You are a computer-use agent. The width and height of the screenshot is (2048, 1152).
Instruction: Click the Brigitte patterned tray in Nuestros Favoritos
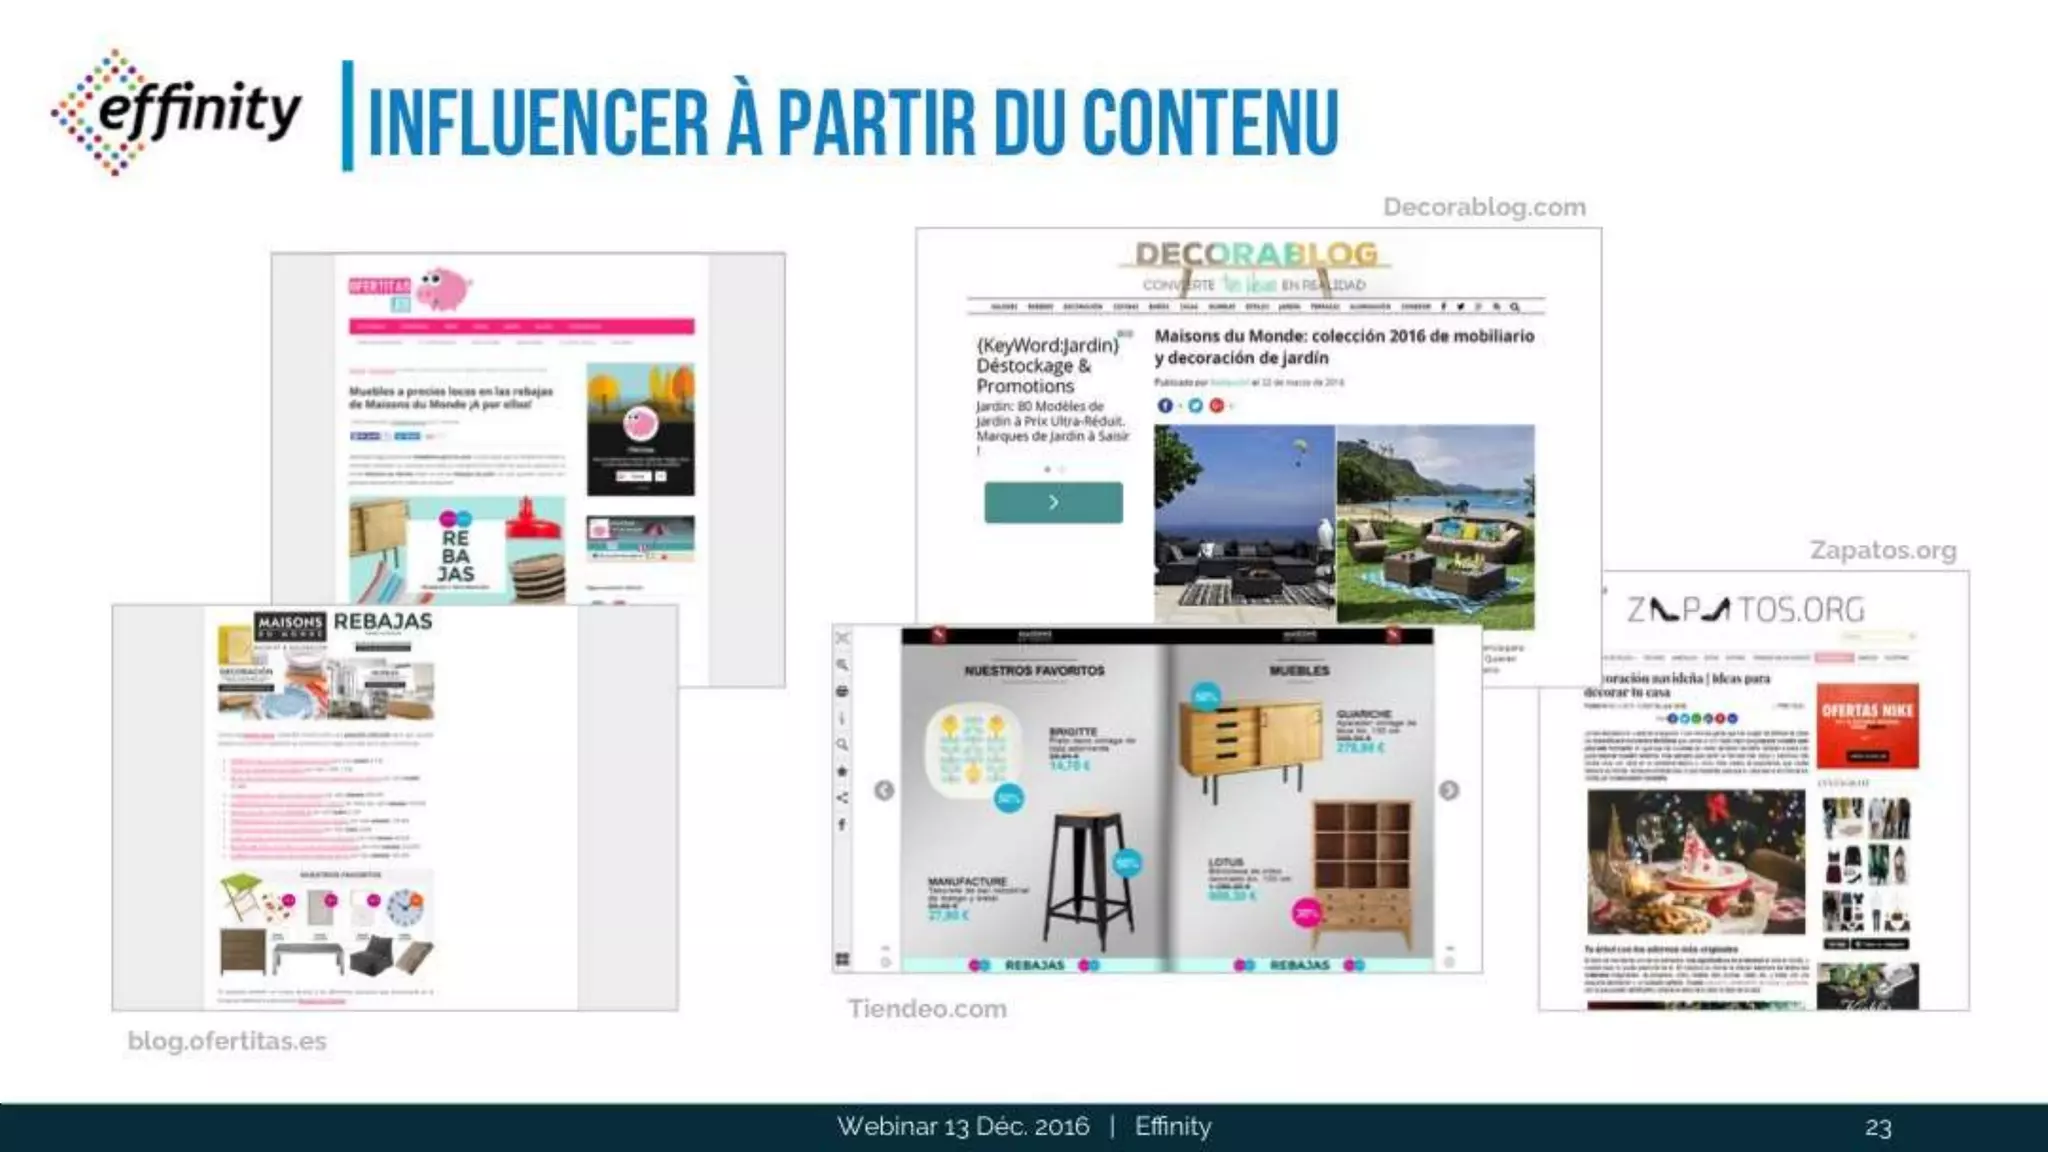tap(974, 749)
